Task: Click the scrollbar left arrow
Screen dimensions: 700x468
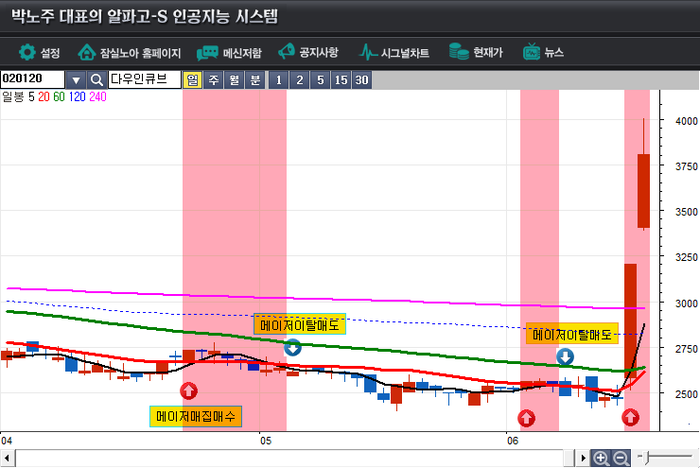Action: (x=7, y=458)
